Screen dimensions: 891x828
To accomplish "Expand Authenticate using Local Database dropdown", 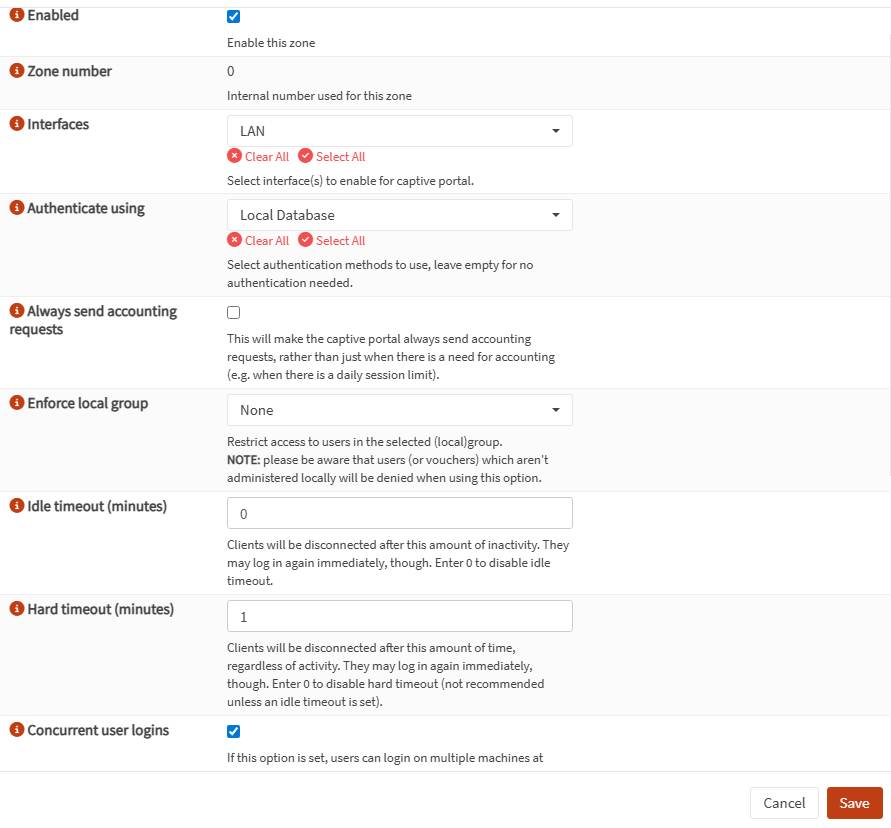I will [400, 215].
